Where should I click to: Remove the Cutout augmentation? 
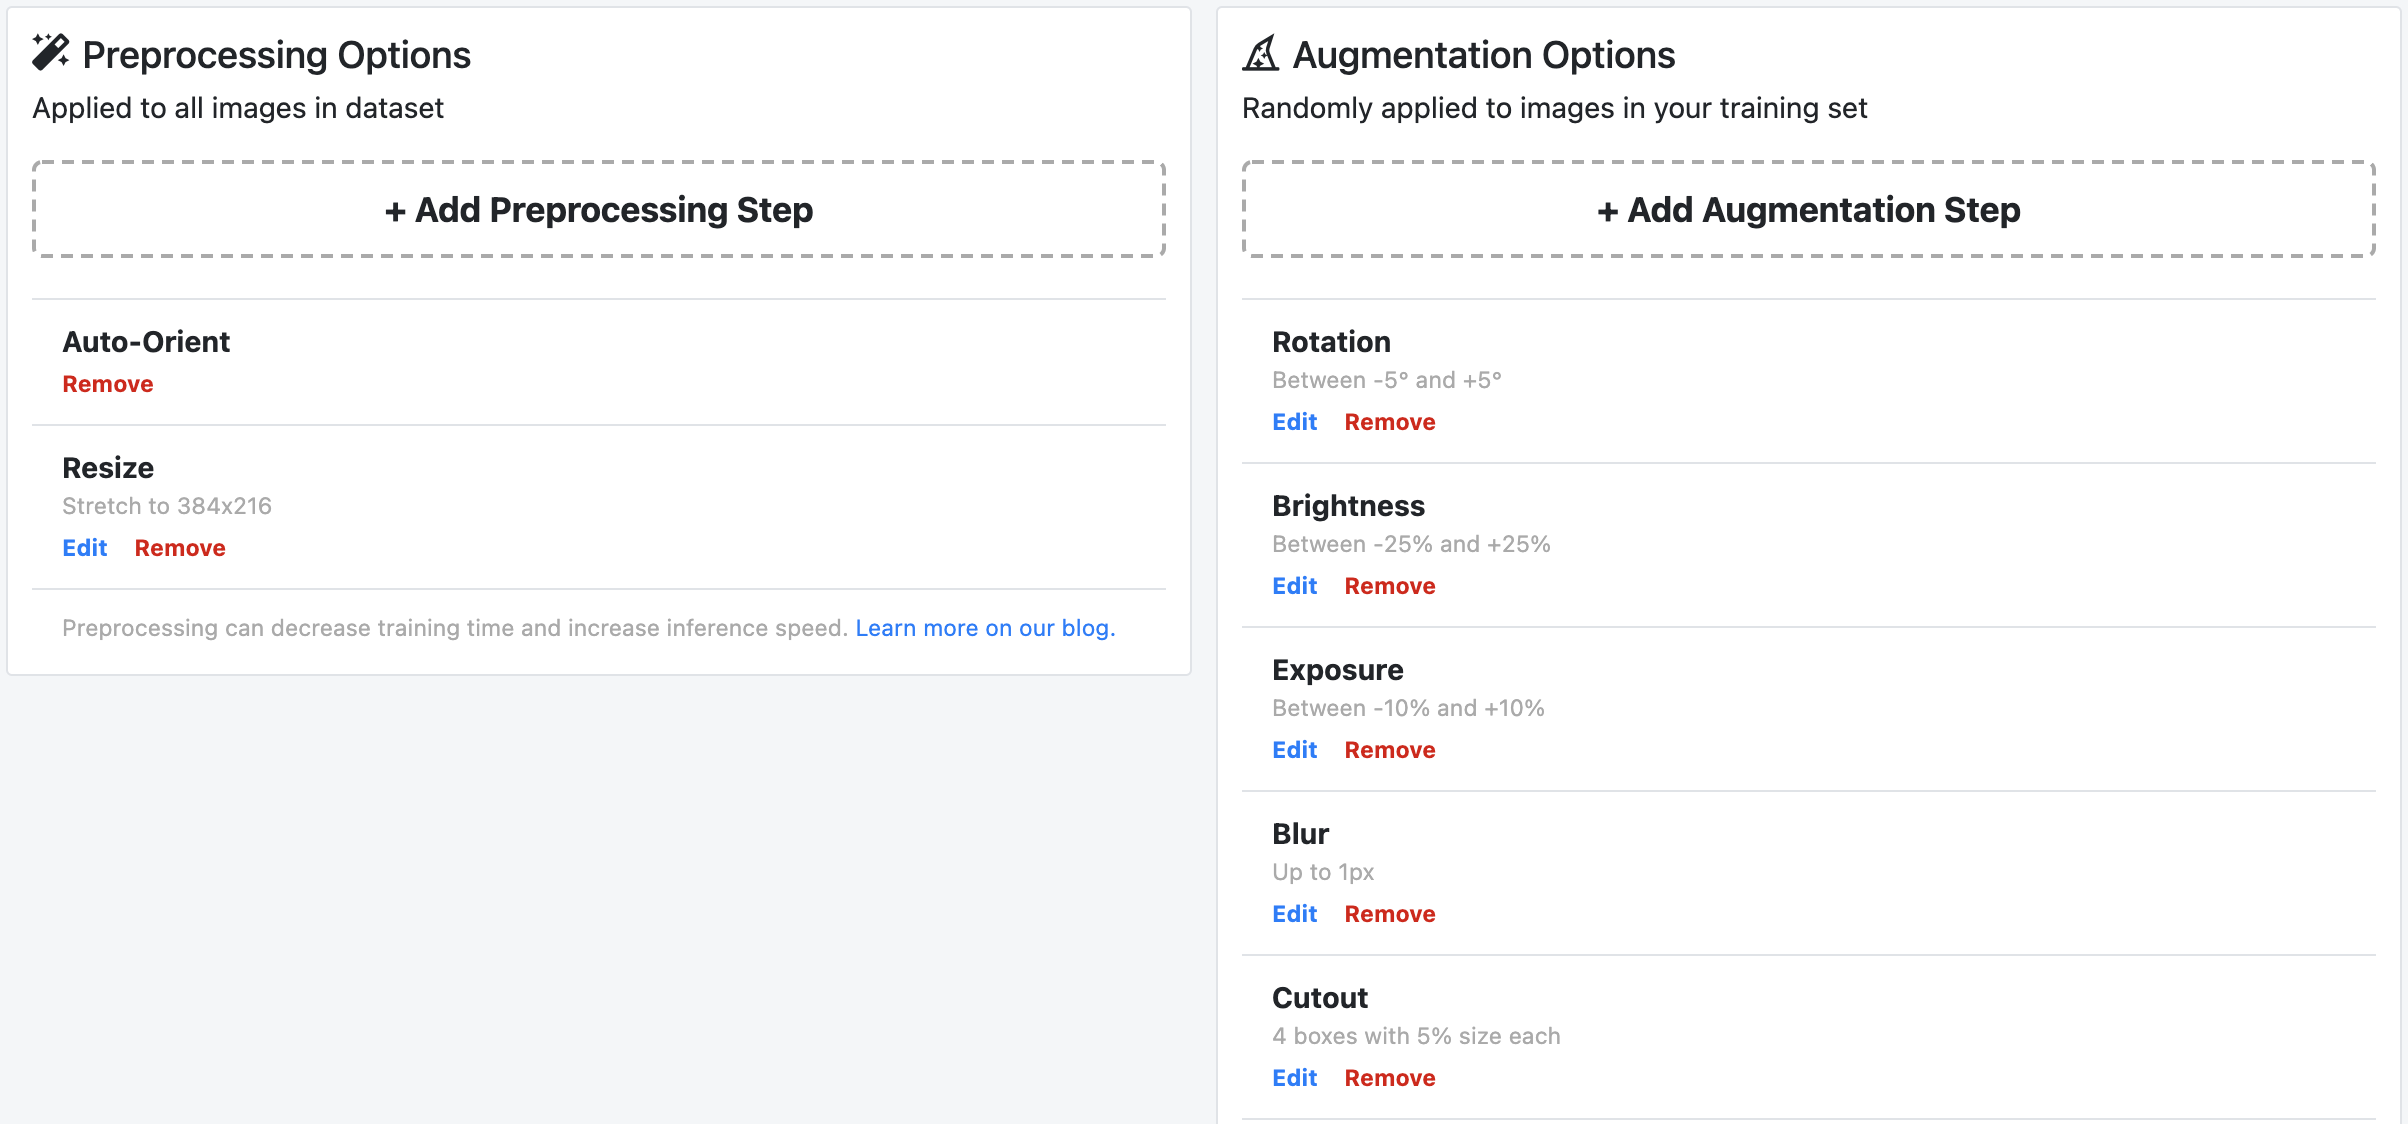(x=1390, y=1078)
